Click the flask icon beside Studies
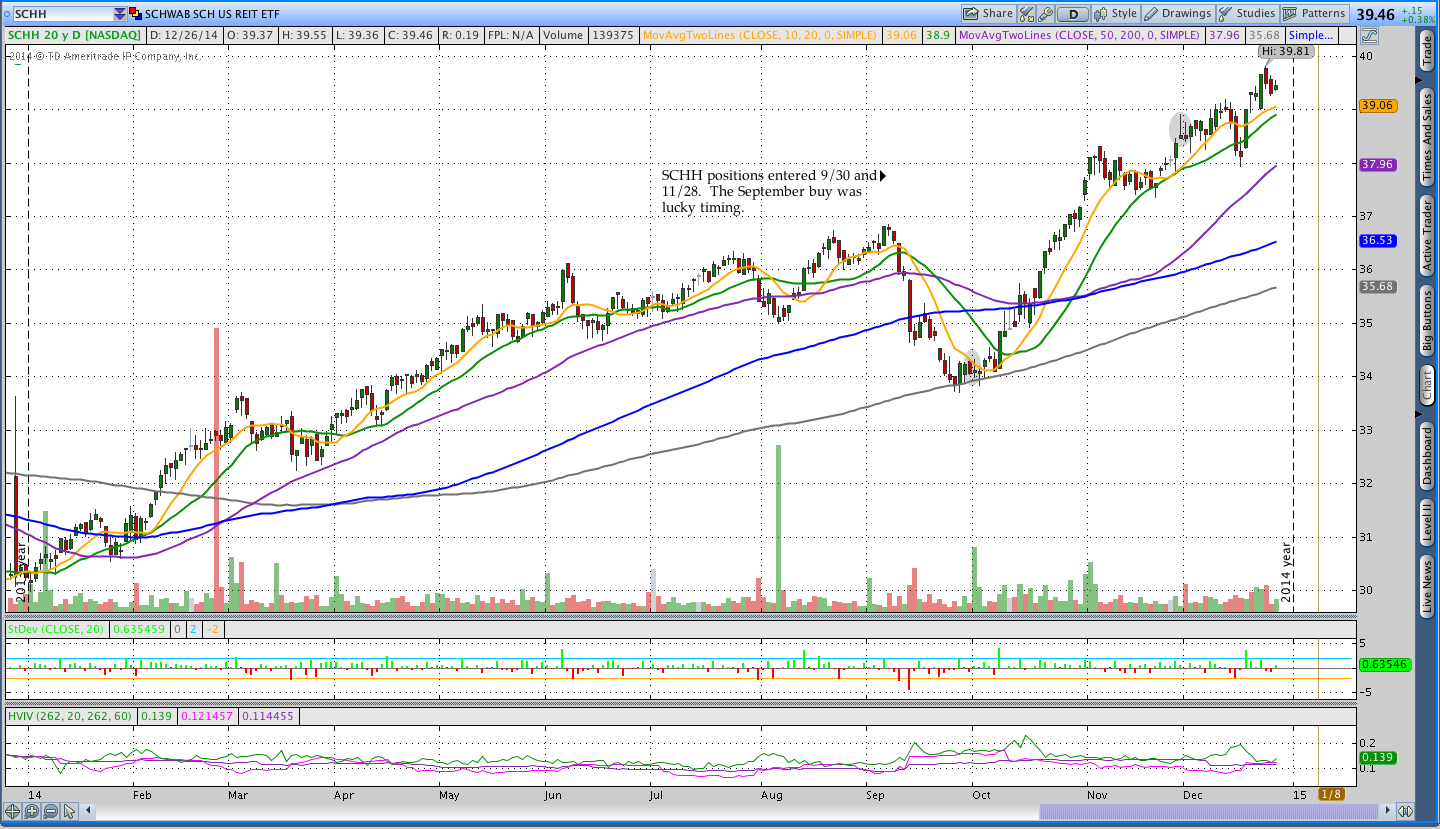This screenshot has height=829, width=1440. click(x=1225, y=14)
